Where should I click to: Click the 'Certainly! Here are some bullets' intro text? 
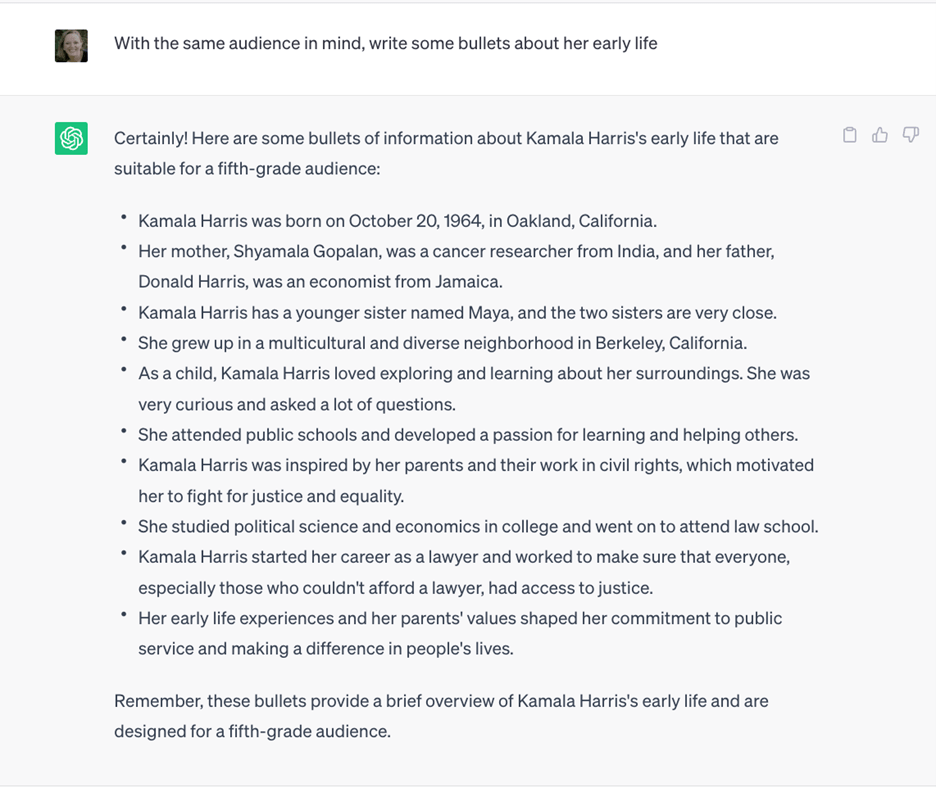point(445,138)
